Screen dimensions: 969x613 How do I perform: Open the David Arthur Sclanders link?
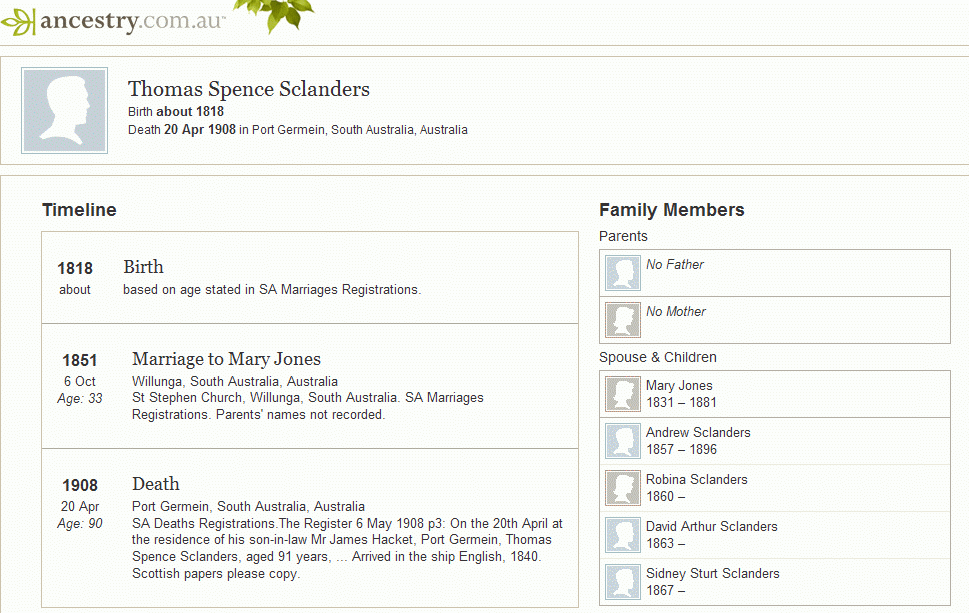(712, 526)
